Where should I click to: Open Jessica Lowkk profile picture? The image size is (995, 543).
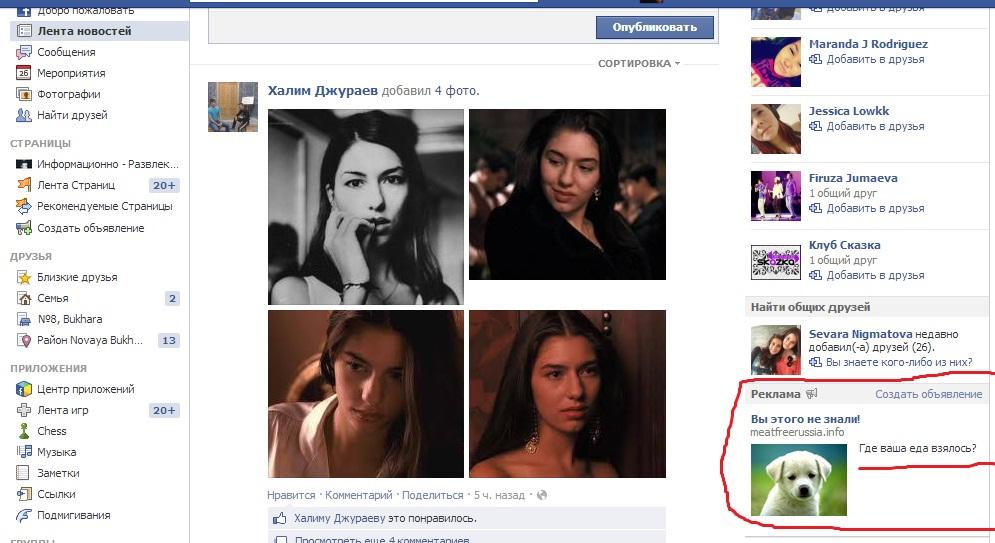(x=775, y=129)
